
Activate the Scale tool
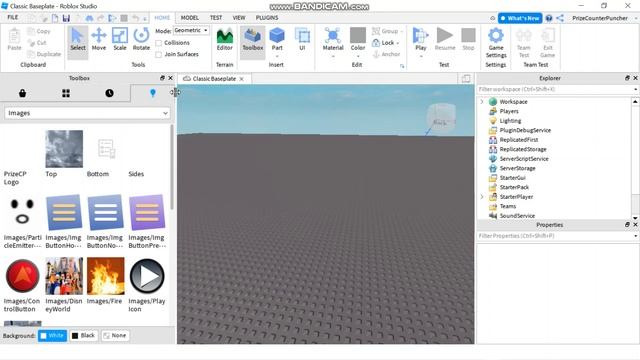pos(120,40)
